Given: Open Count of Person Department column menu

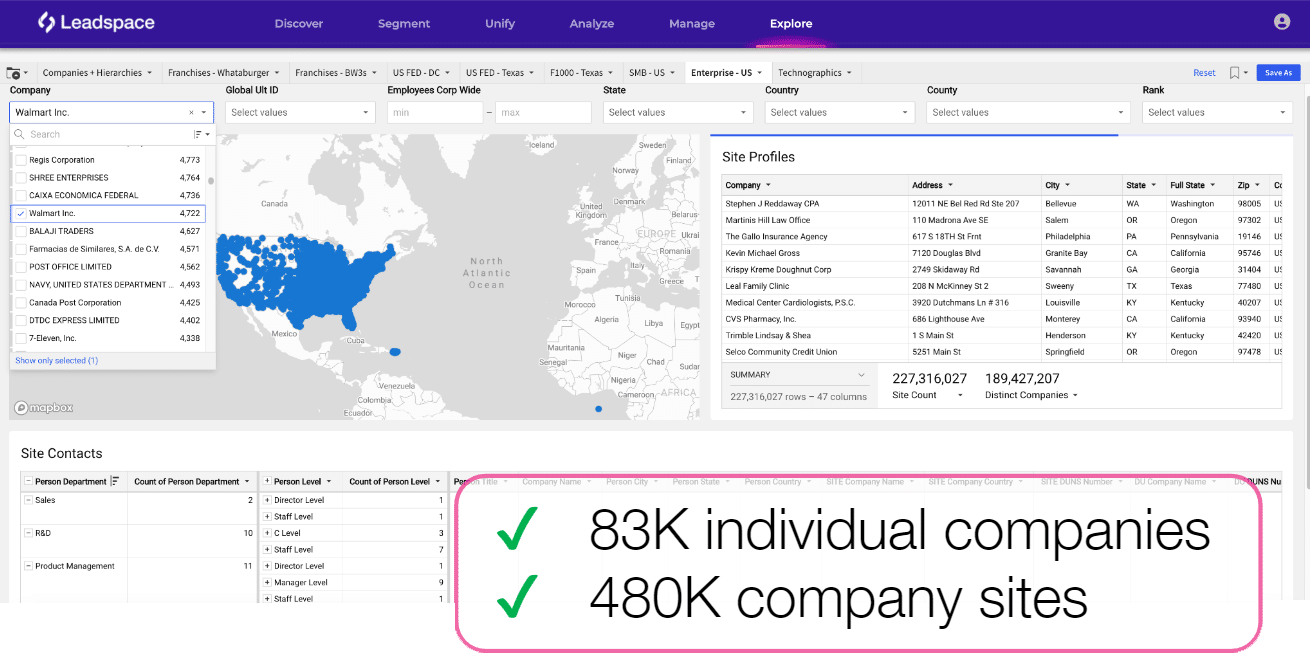Looking at the screenshot, I should pyautogui.click(x=247, y=482).
